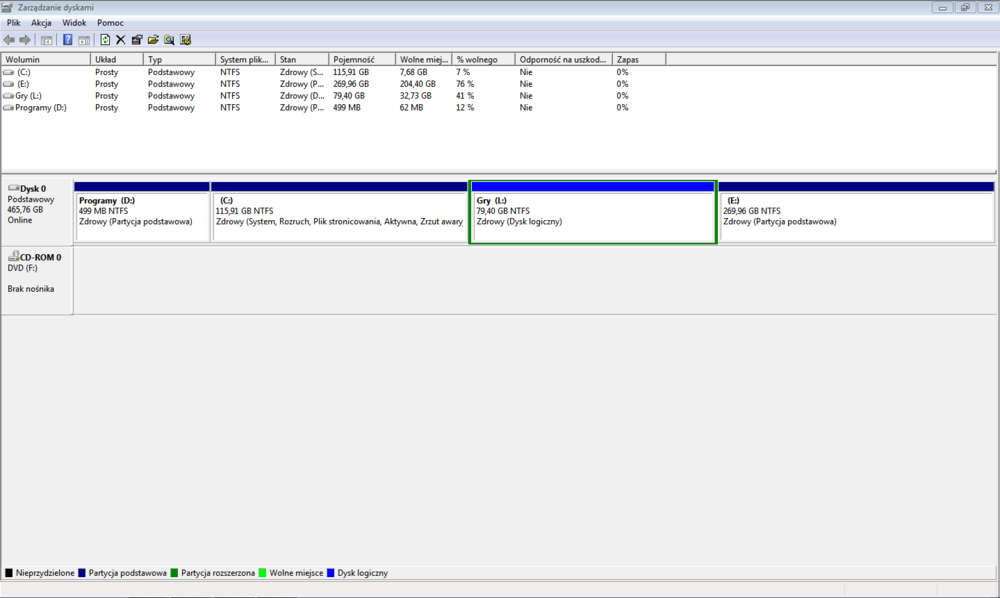Viewport: 1000px width, 598px height.
Task: Open the Pomoc menu
Action: pos(110,23)
